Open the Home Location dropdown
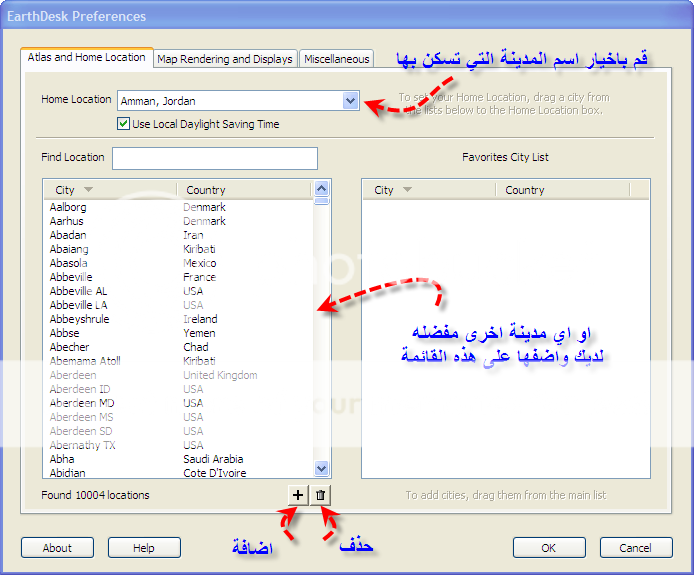 [350, 100]
